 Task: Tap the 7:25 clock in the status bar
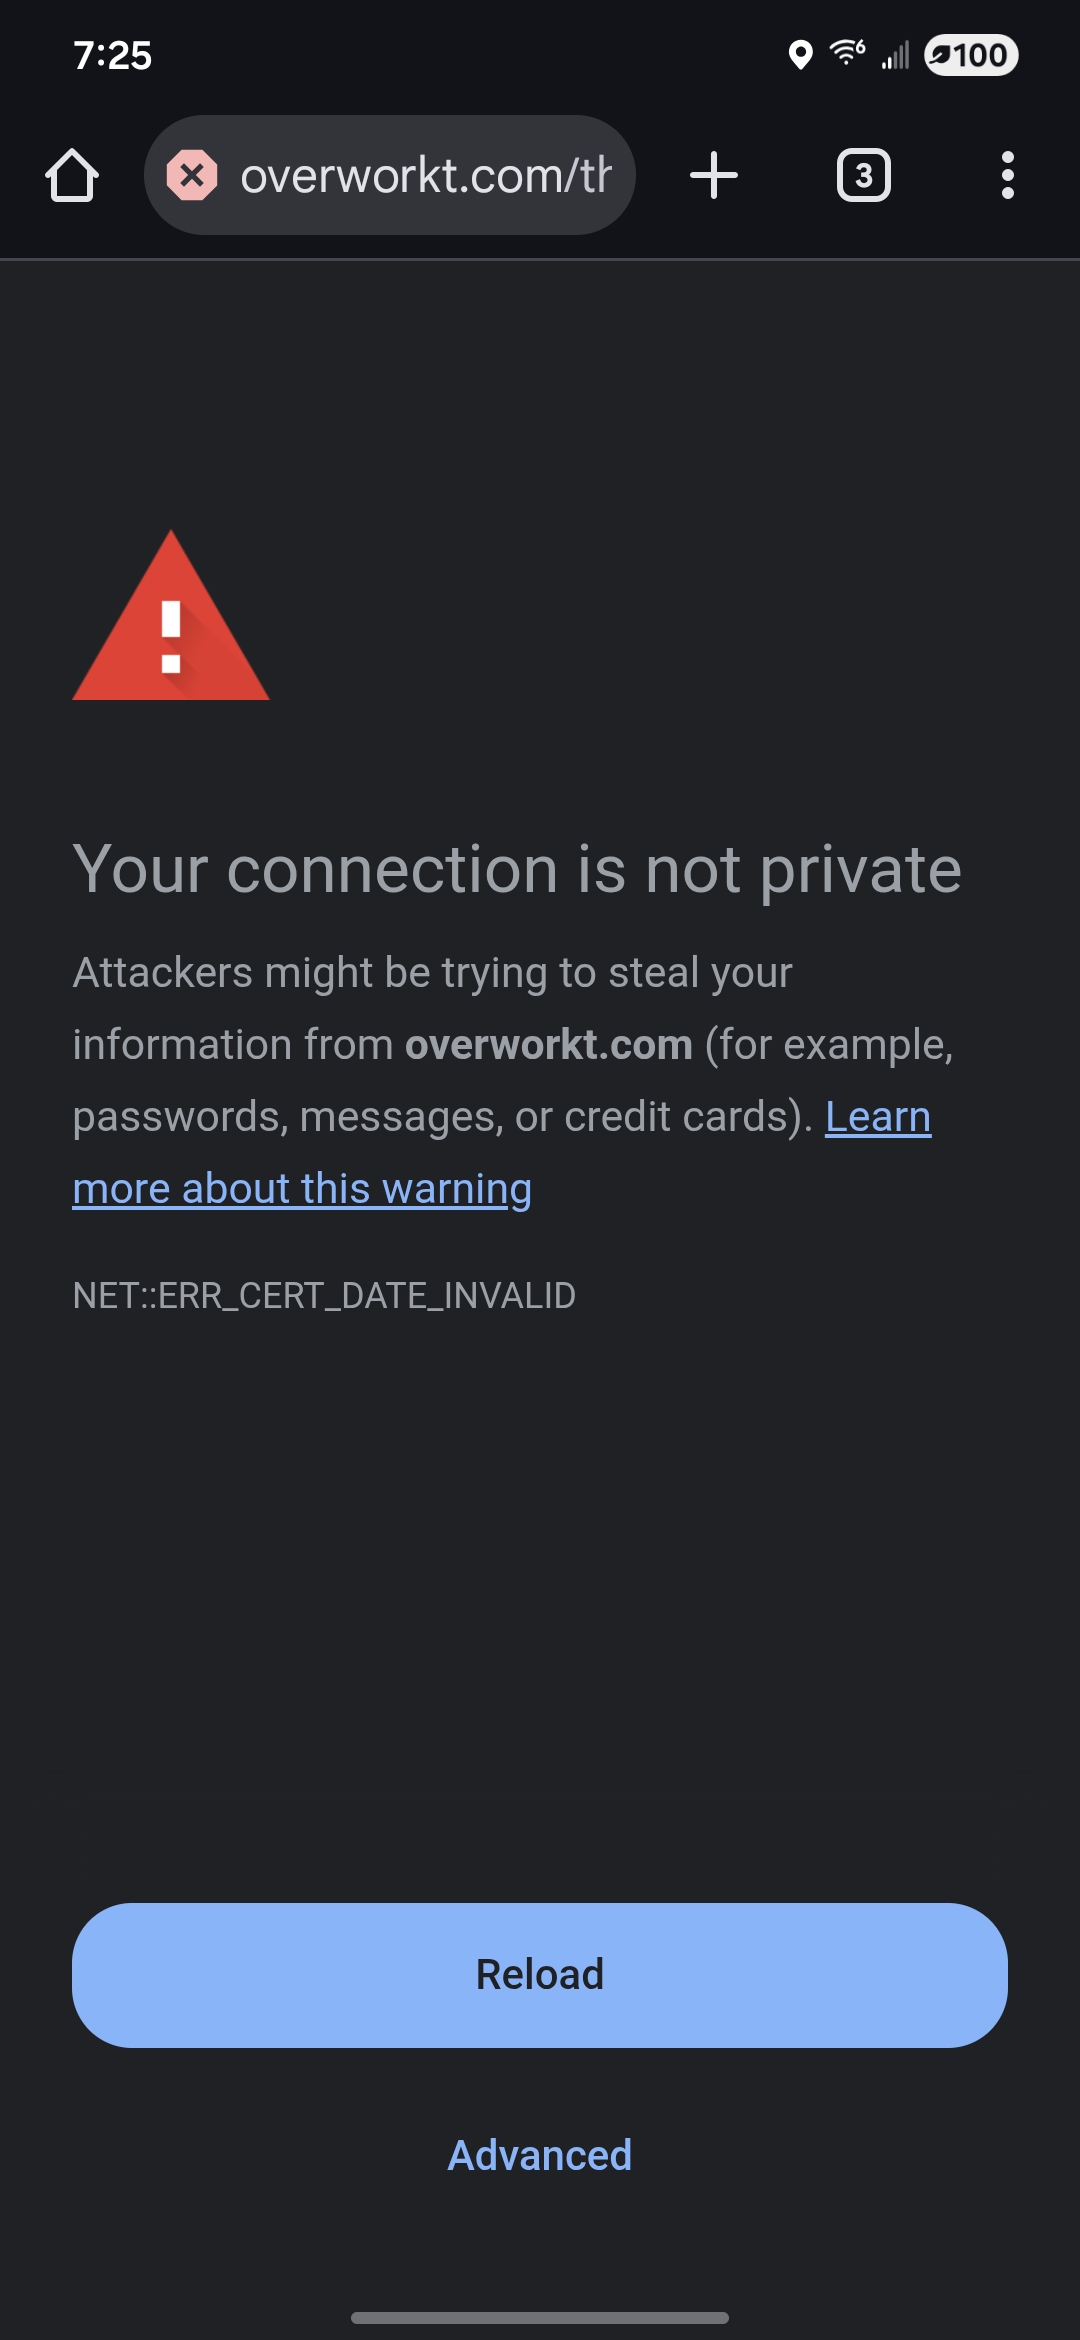coord(112,55)
